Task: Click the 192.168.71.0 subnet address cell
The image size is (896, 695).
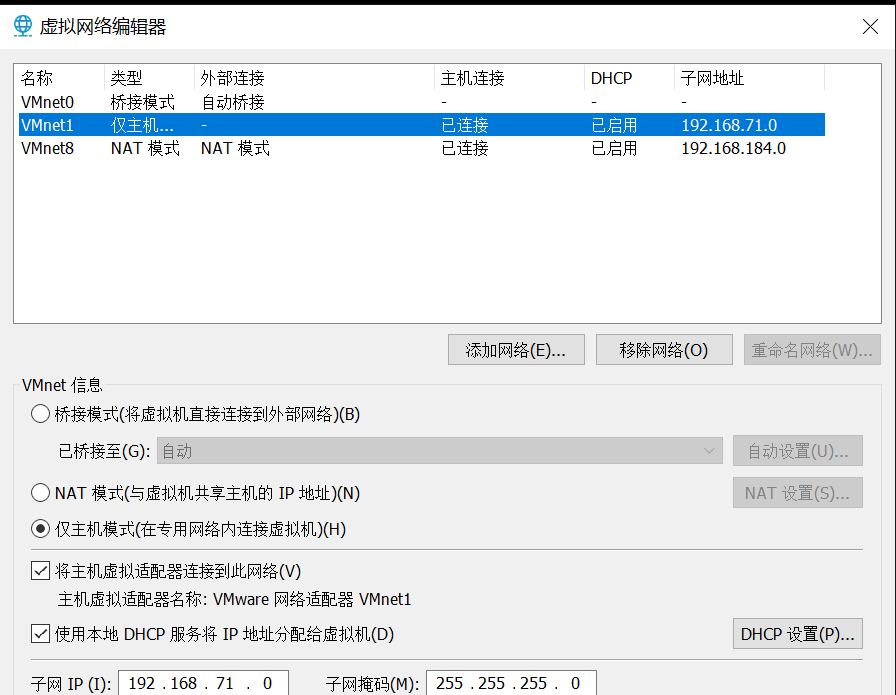Action: point(729,125)
